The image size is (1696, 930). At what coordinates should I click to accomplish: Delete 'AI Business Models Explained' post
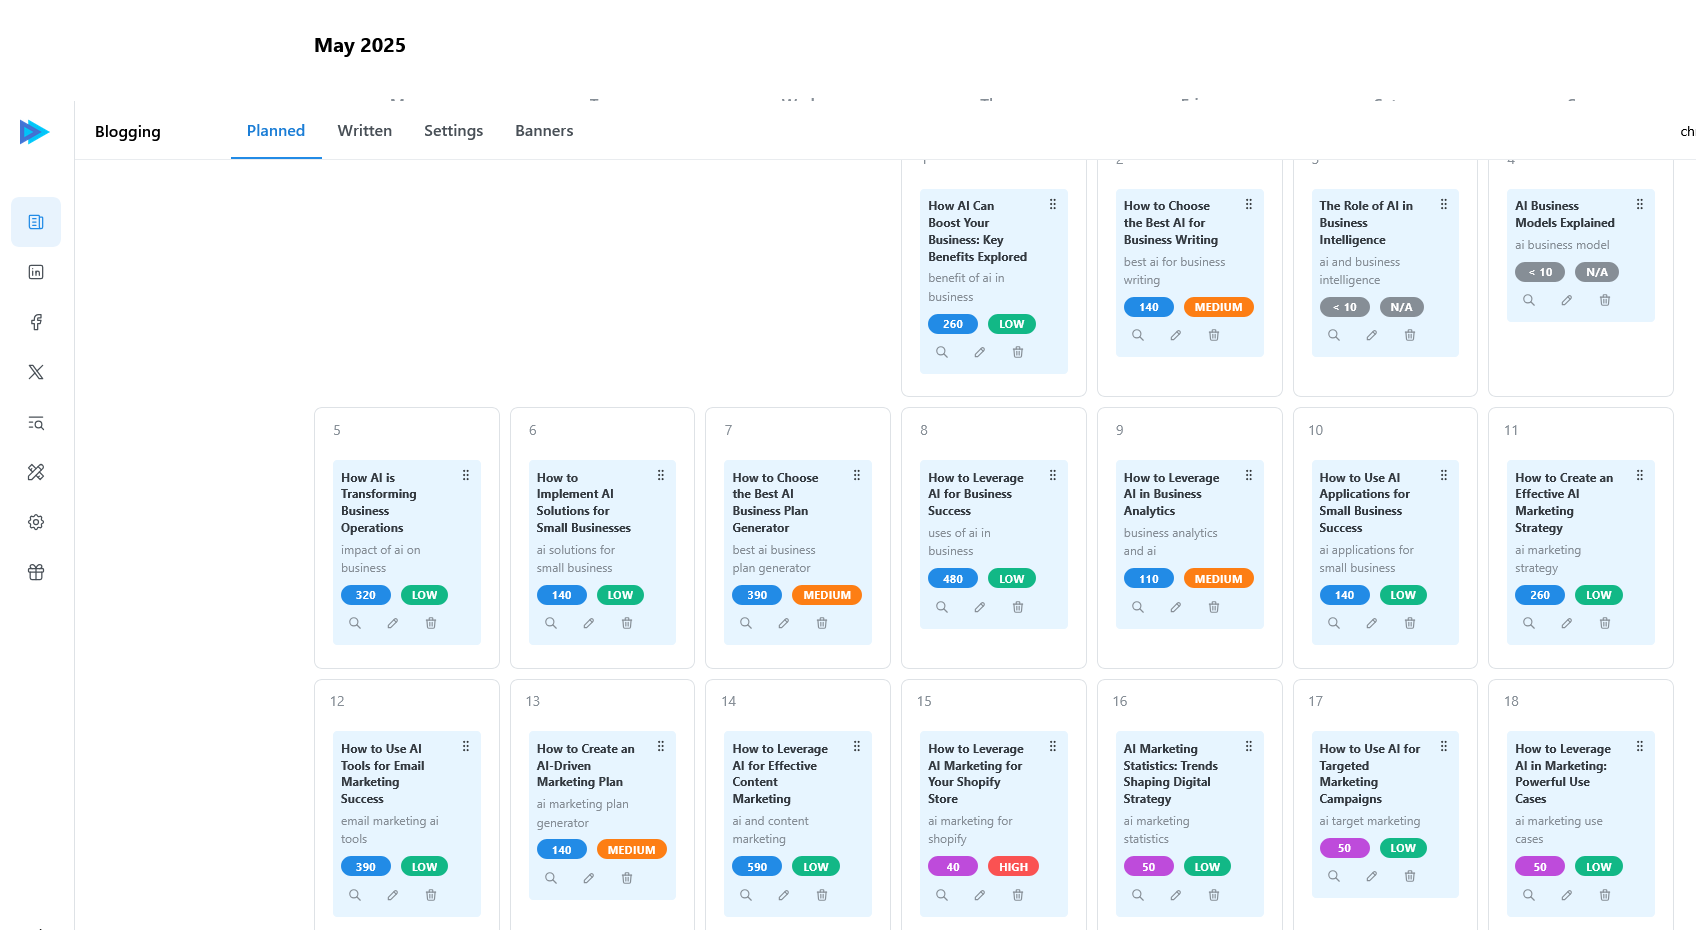(x=1605, y=300)
